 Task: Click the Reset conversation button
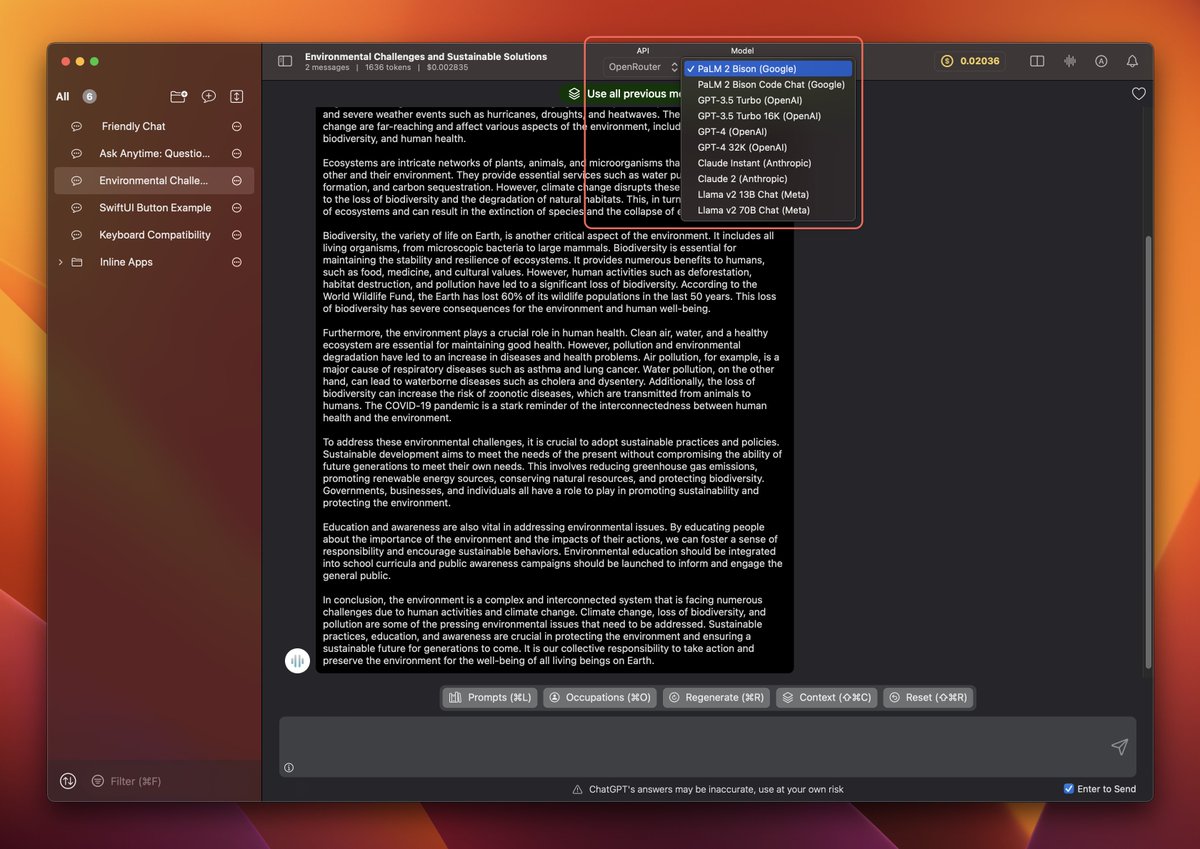[x=928, y=697]
